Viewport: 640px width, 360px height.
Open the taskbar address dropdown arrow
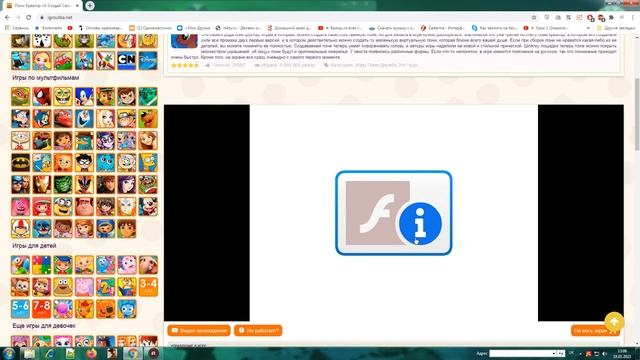click(x=553, y=353)
